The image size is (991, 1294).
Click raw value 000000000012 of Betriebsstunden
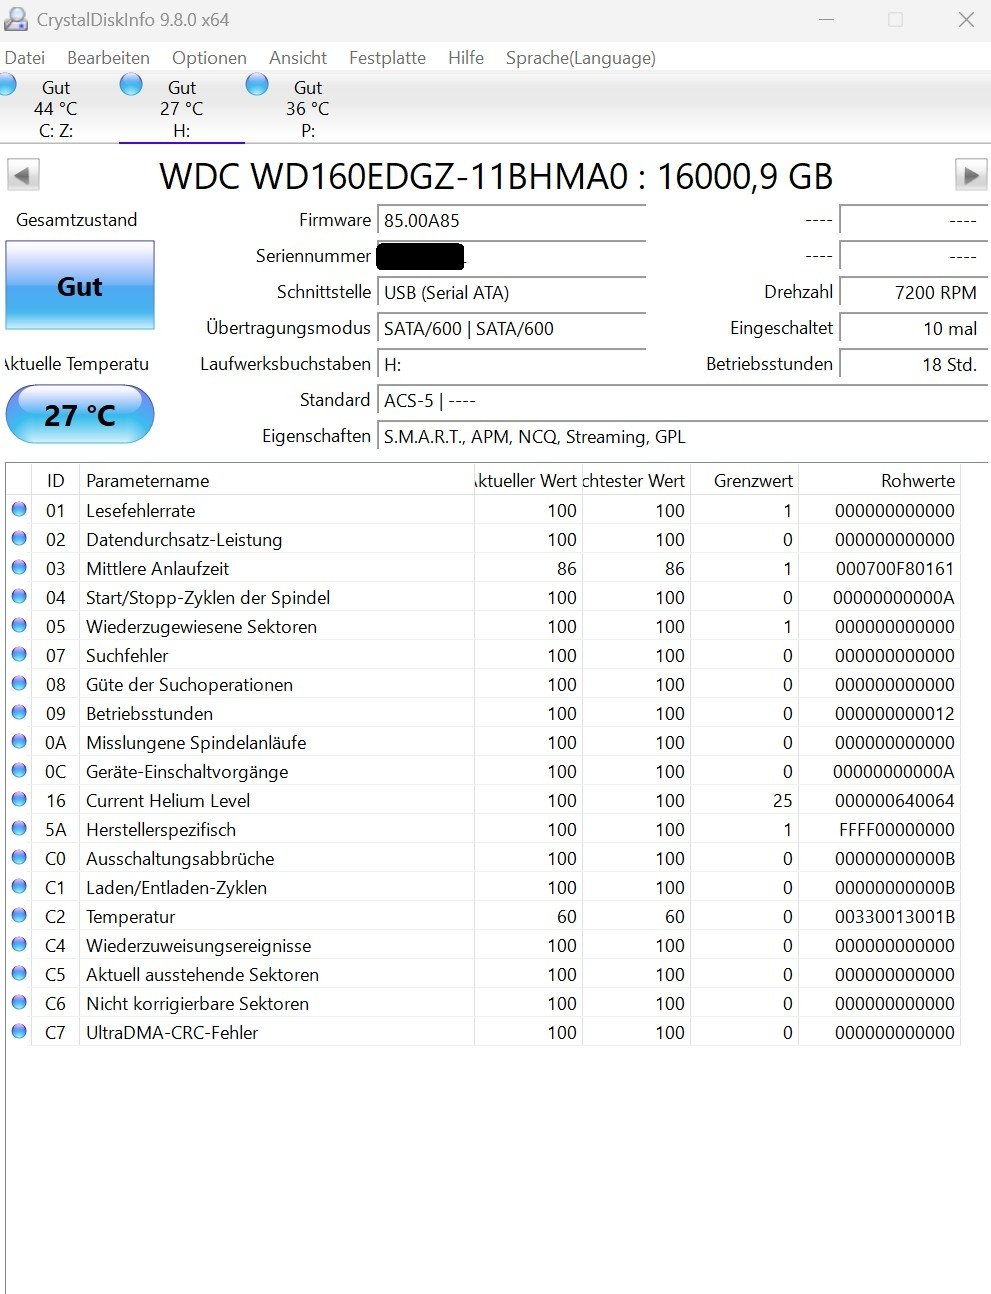(x=895, y=713)
